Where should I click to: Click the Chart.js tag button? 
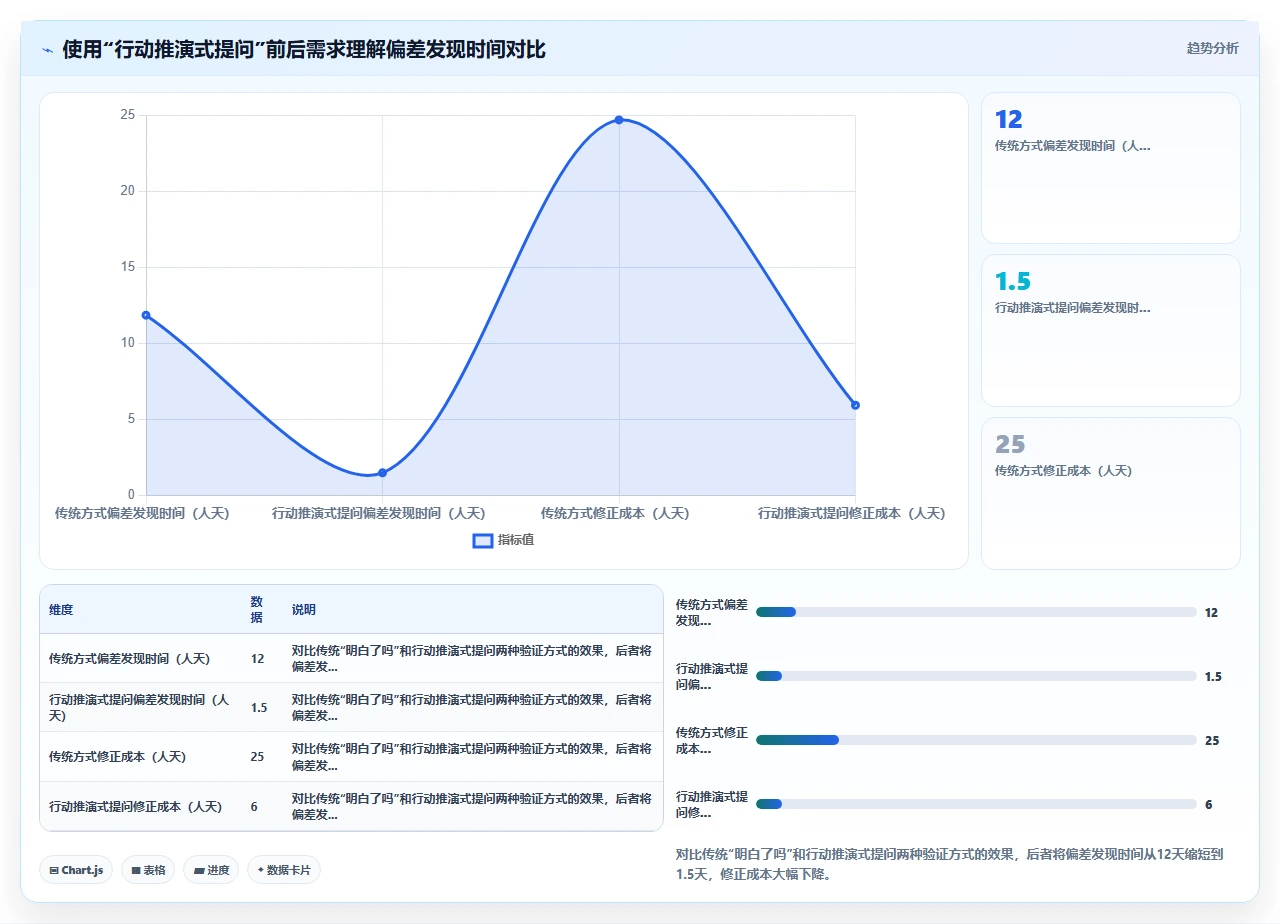[x=76, y=870]
